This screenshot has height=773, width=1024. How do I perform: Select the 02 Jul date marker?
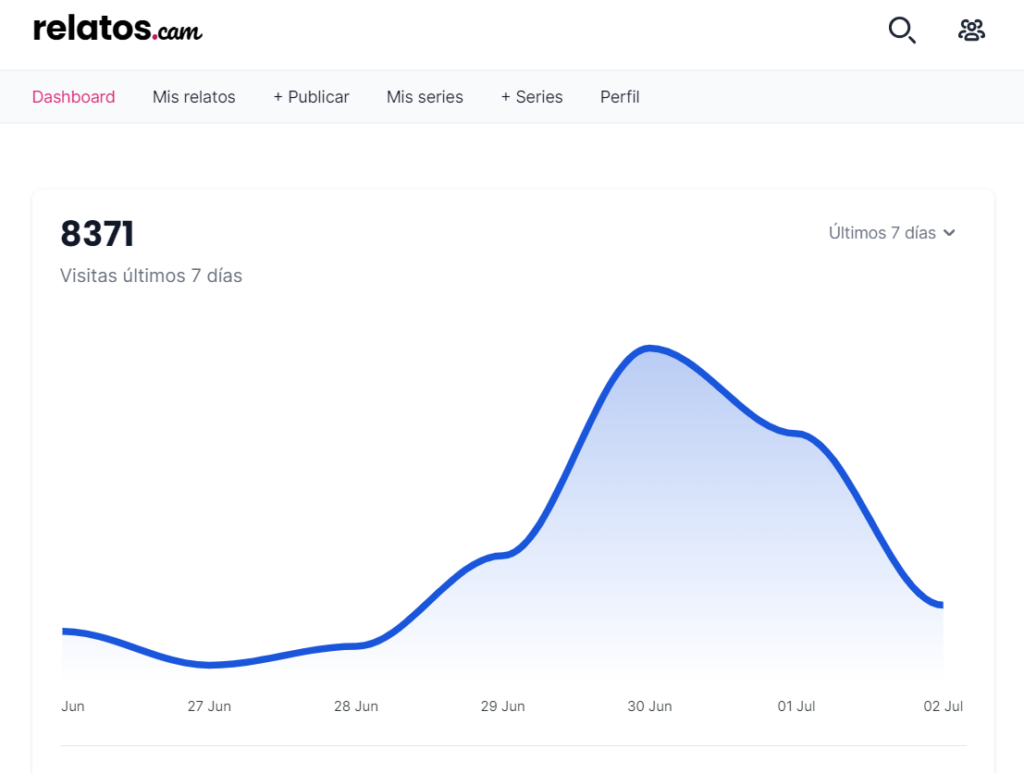click(x=943, y=706)
